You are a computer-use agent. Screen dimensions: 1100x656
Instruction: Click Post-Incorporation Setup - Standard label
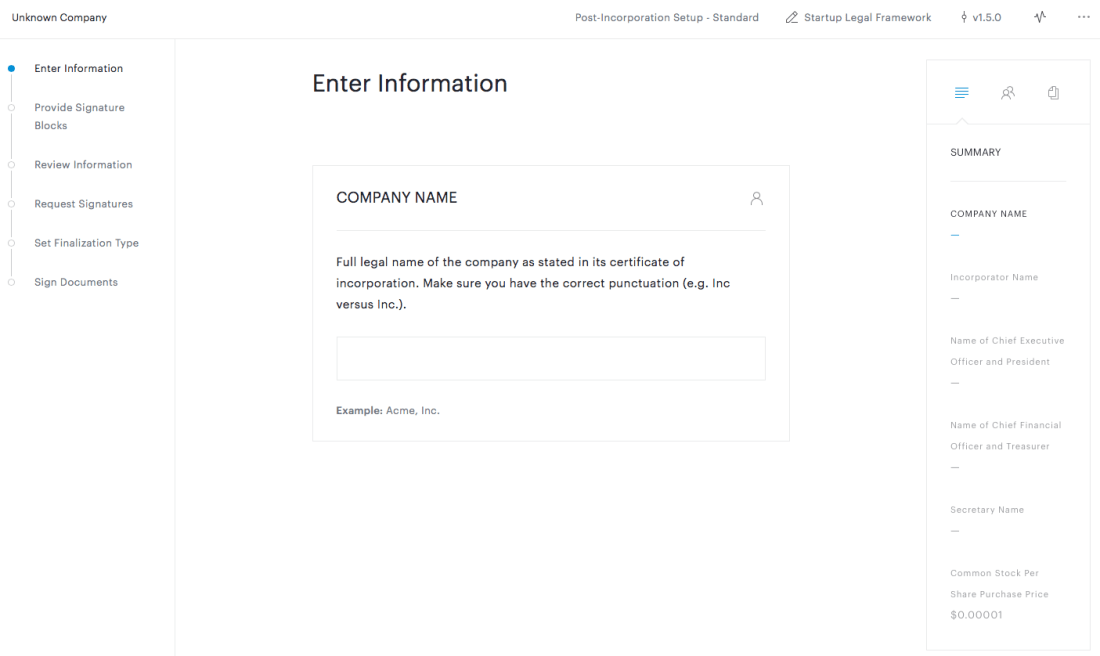click(x=666, y=18)
